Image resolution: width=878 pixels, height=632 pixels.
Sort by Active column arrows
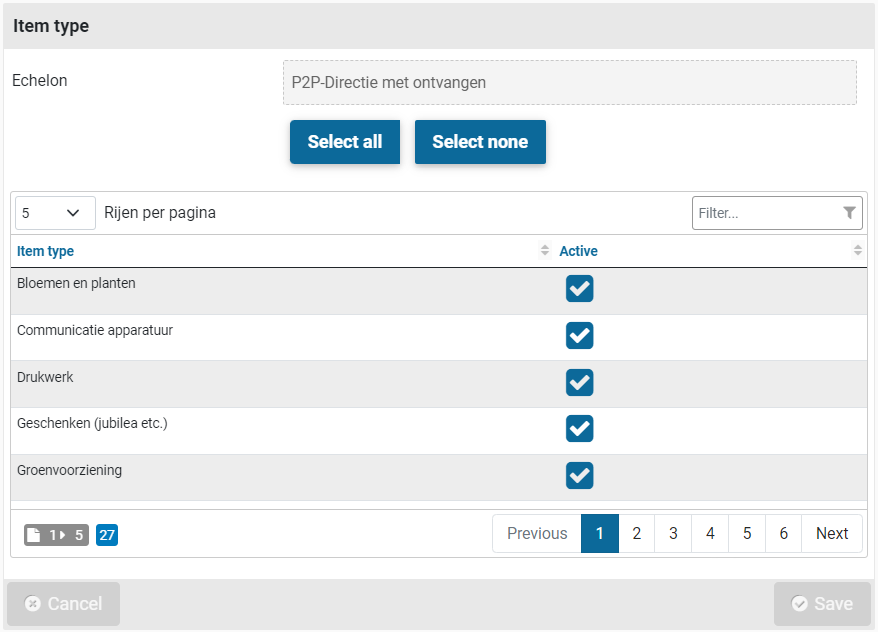click(x=857, y=251)
